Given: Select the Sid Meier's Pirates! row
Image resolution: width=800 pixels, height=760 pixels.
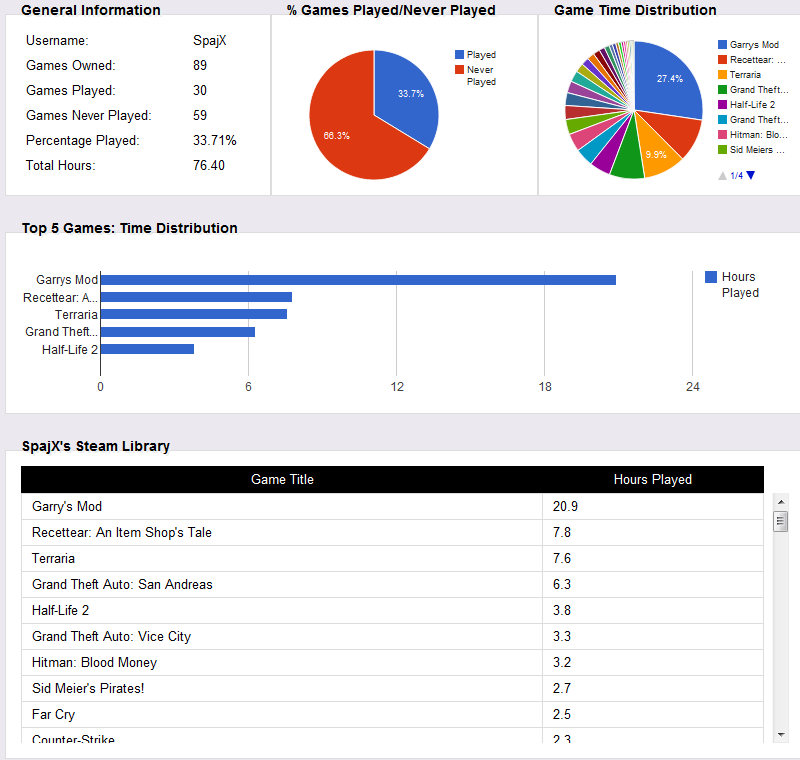Looking at the screenshot, I should point(392,689).
